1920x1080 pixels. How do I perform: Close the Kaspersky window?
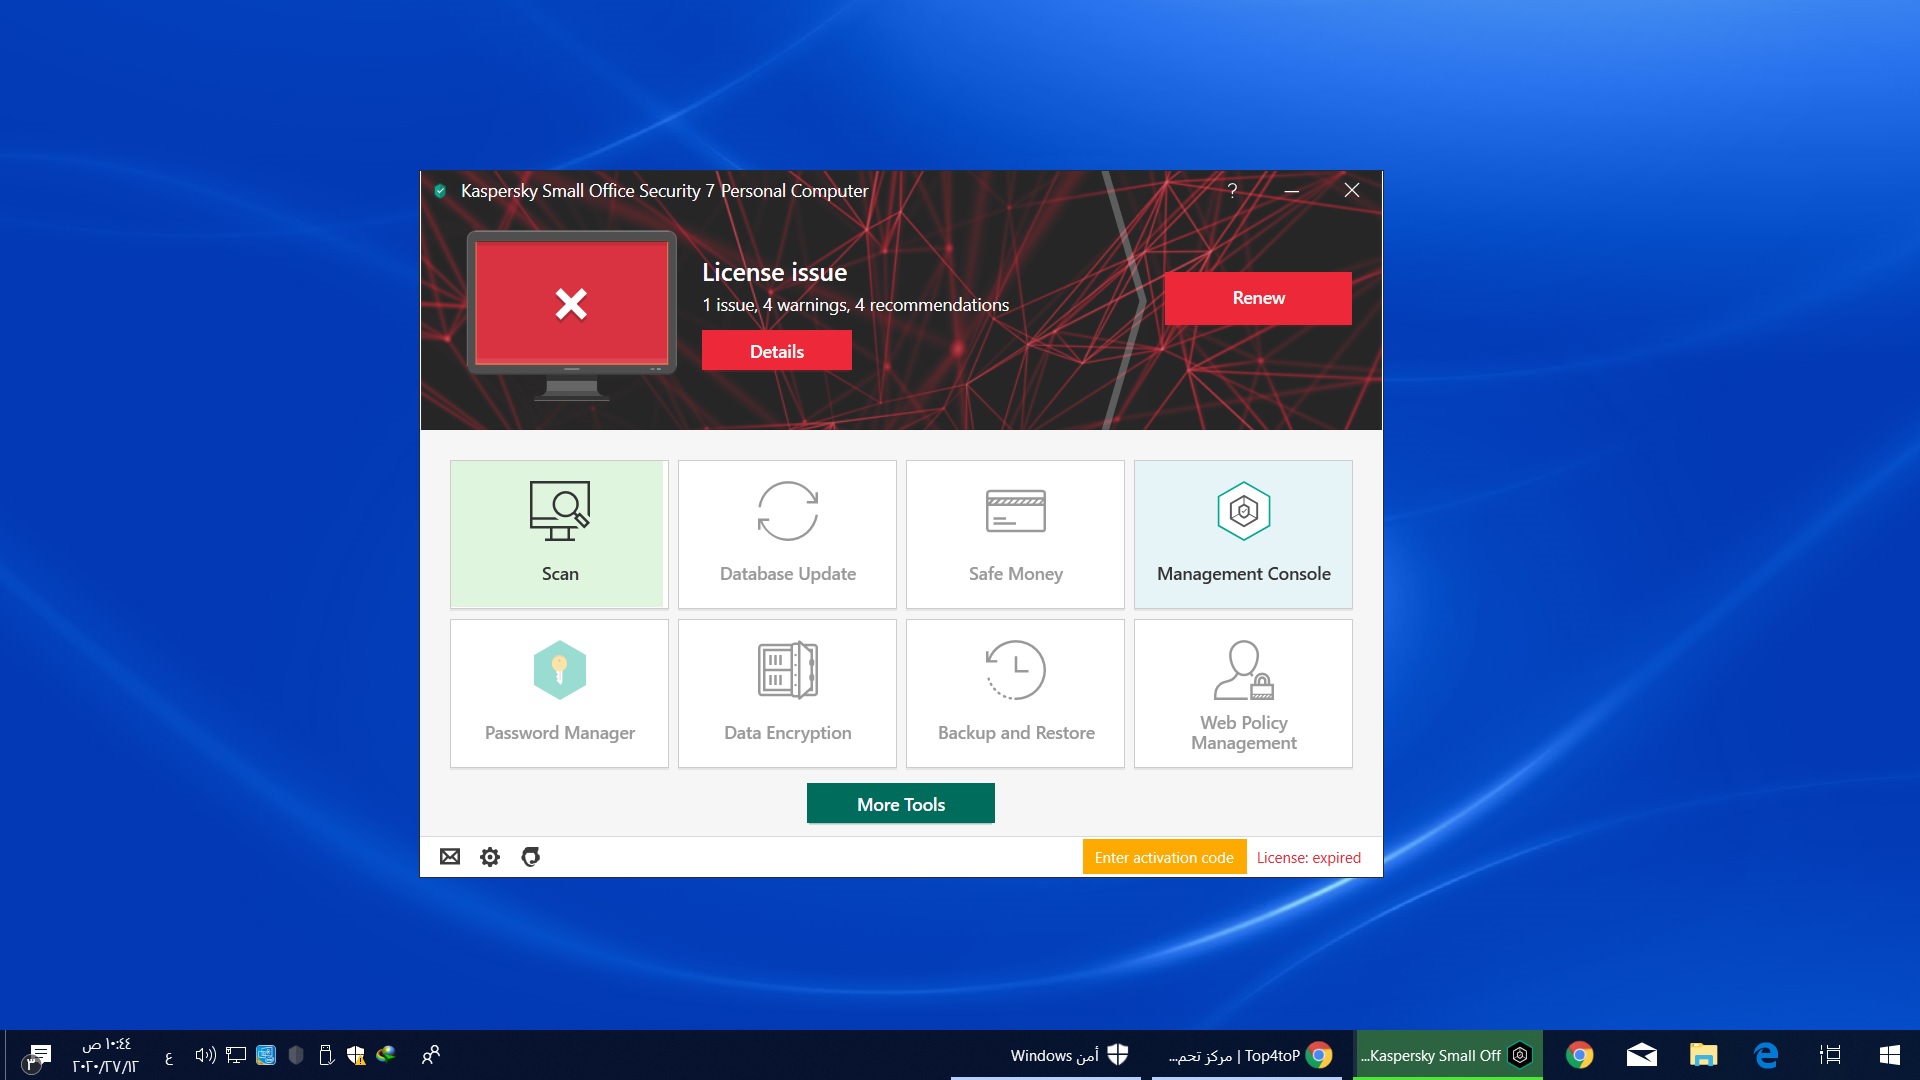1352,190
